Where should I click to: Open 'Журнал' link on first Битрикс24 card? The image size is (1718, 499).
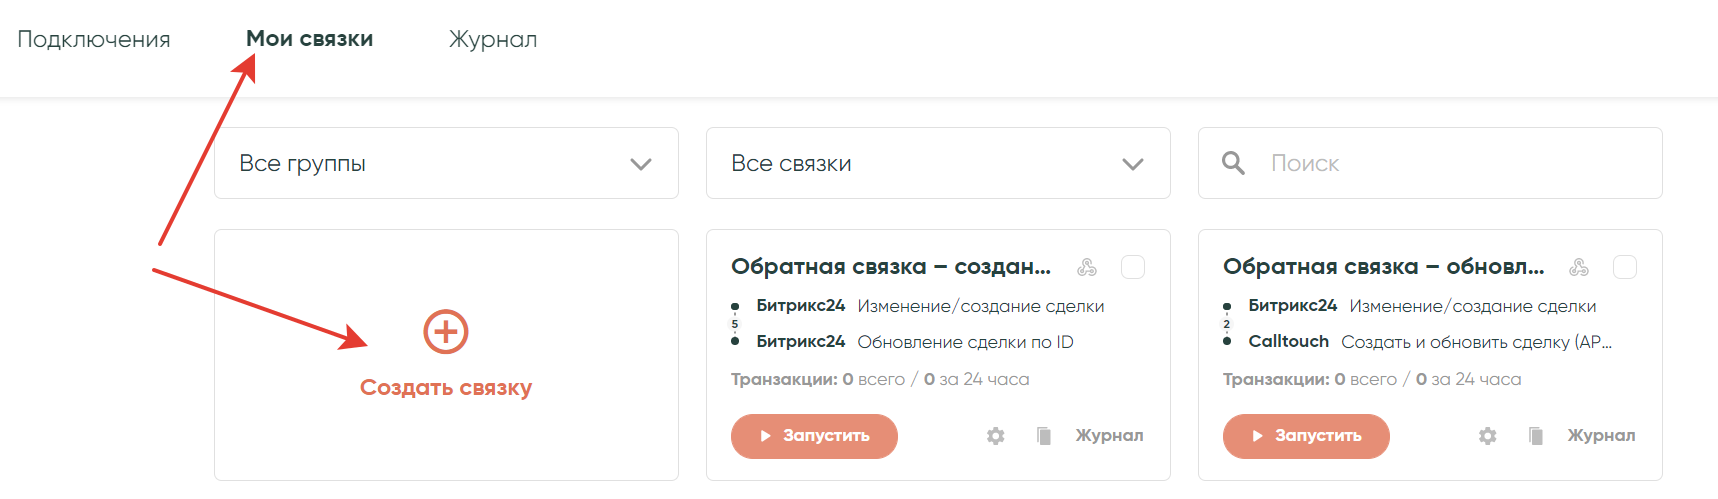coord(1109,436)
